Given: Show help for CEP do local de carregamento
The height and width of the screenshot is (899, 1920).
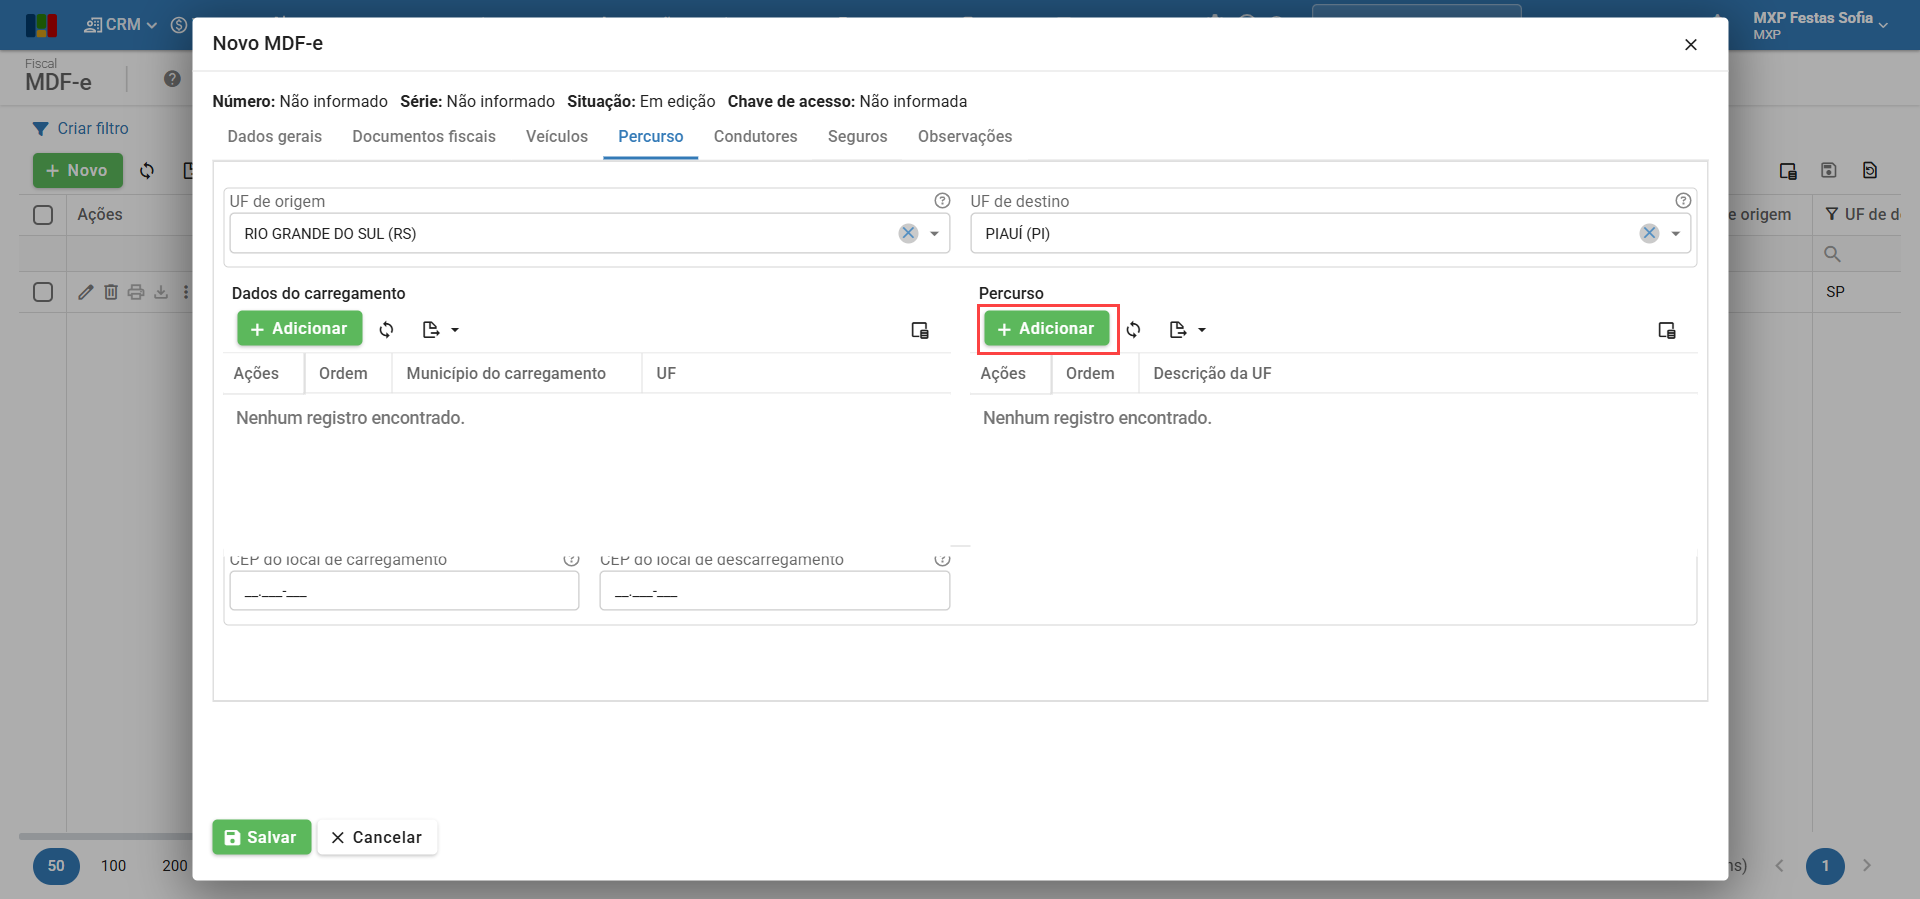Looking at the screenshot, I should coord(571,559).
